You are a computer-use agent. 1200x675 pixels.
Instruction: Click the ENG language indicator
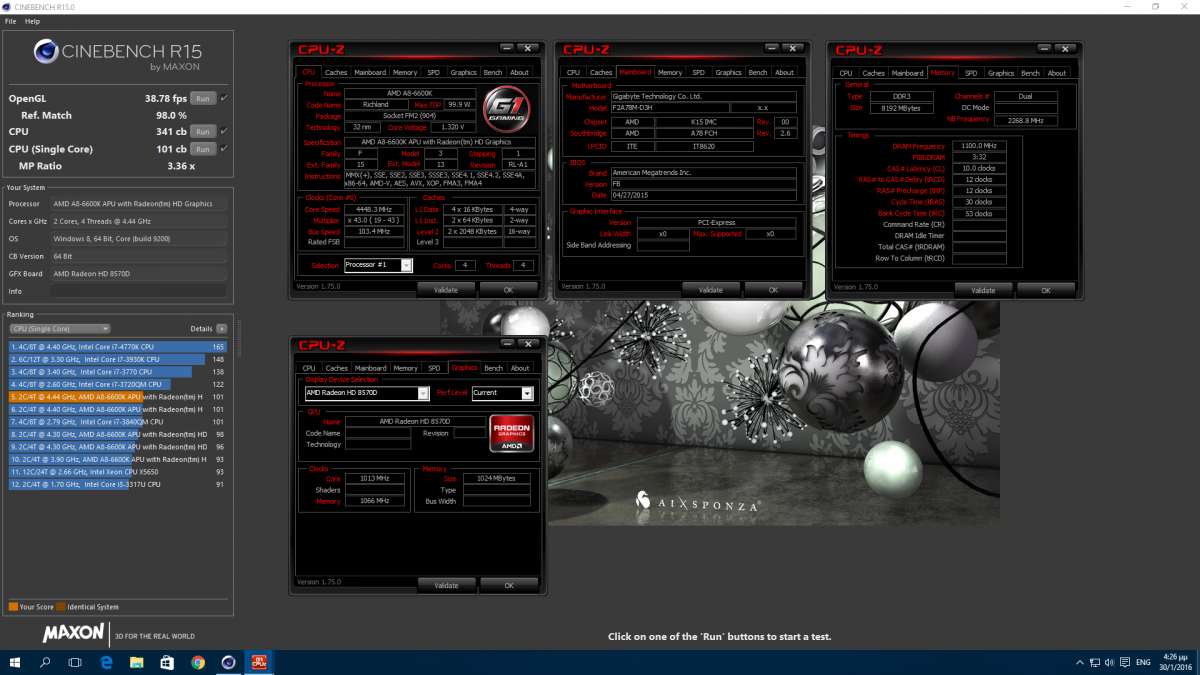click(x=1142, y=662)
